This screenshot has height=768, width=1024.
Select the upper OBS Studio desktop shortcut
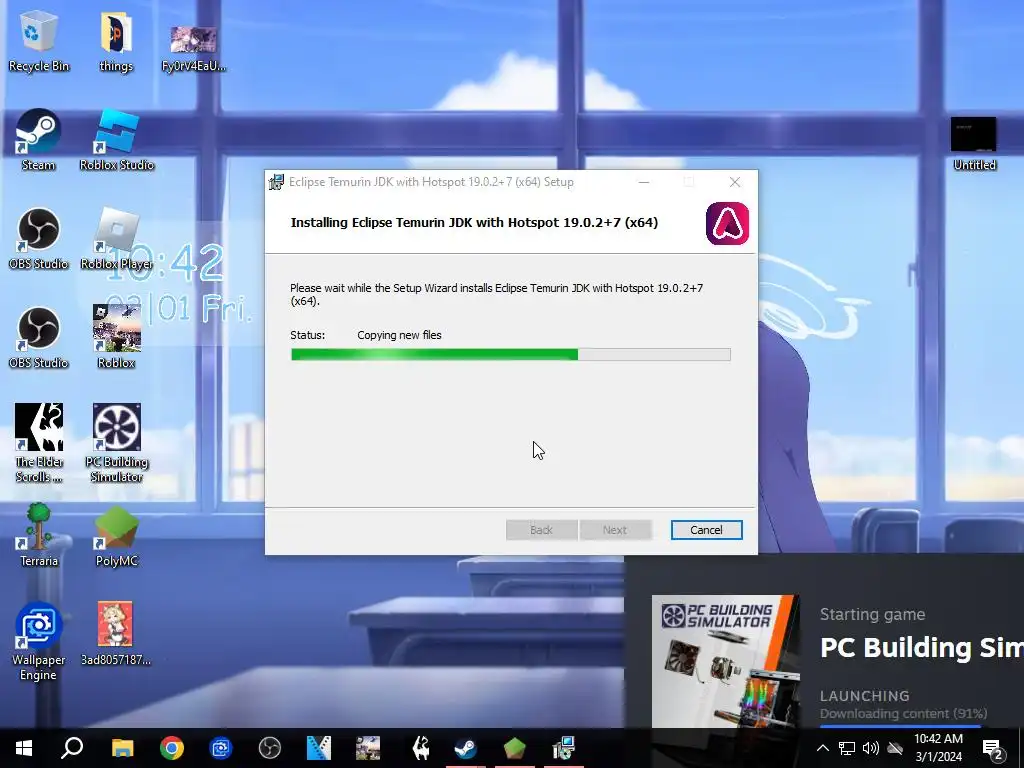[x=39, y=238]
